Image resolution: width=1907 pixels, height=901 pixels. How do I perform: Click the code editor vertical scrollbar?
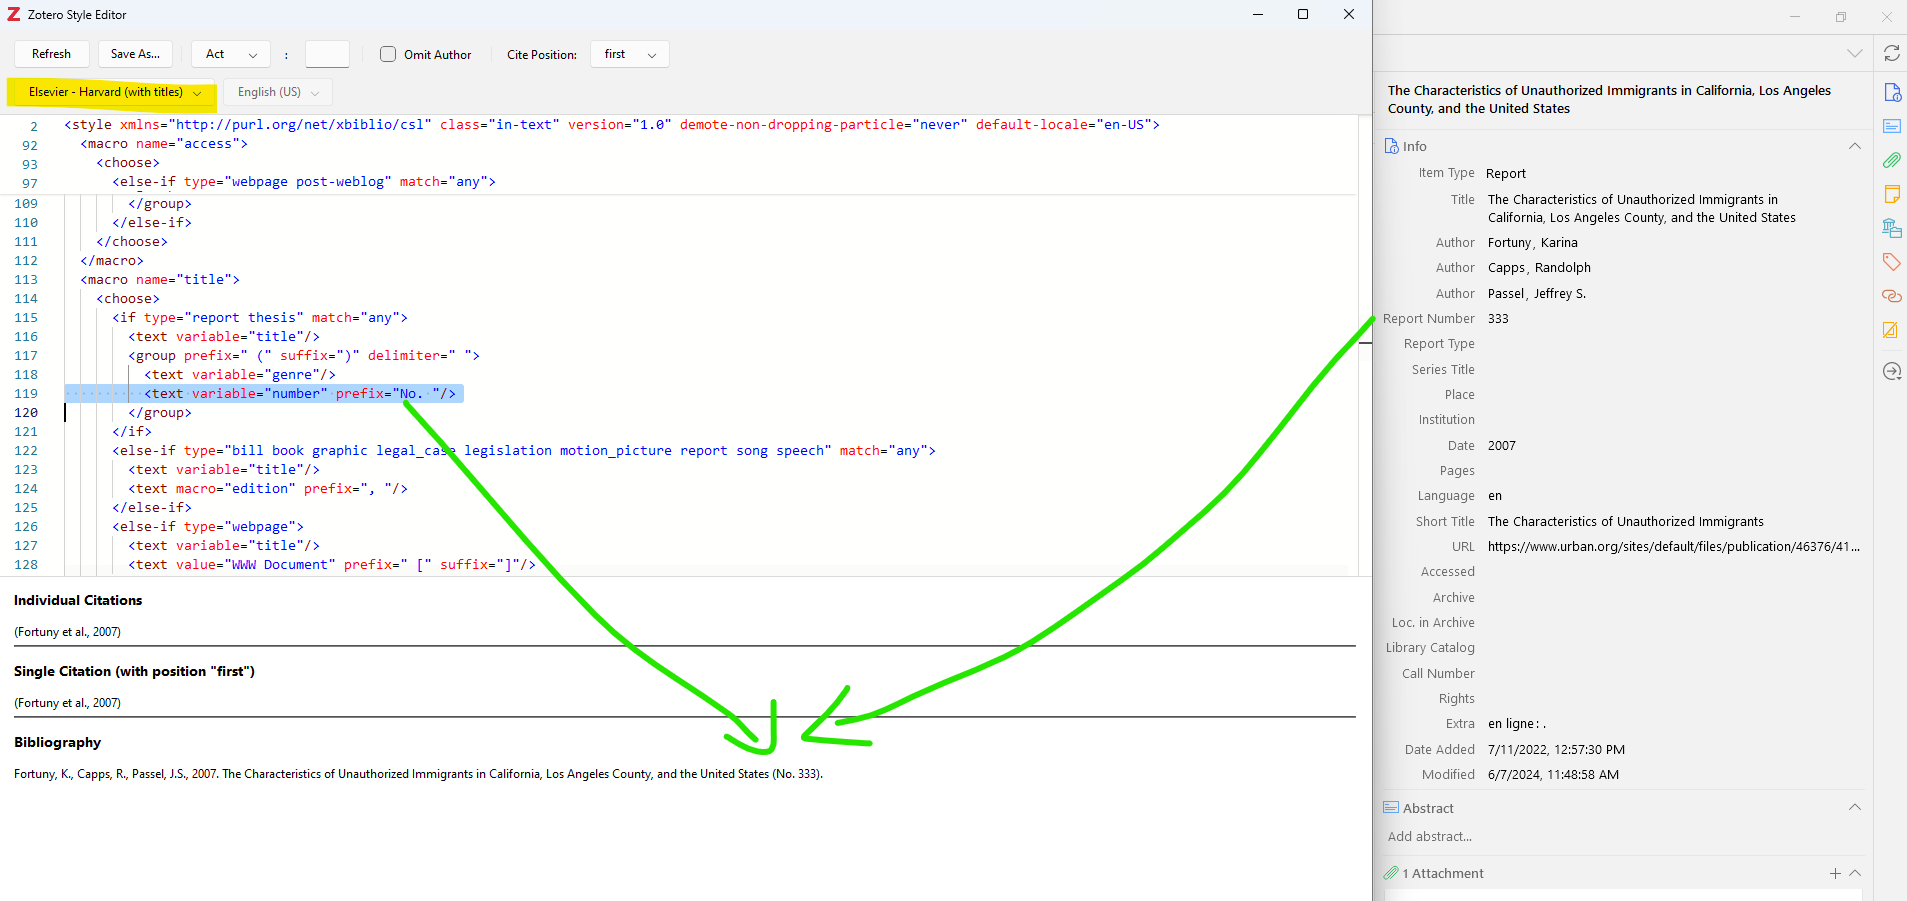pyautogui.click(x=1363, y=345)
